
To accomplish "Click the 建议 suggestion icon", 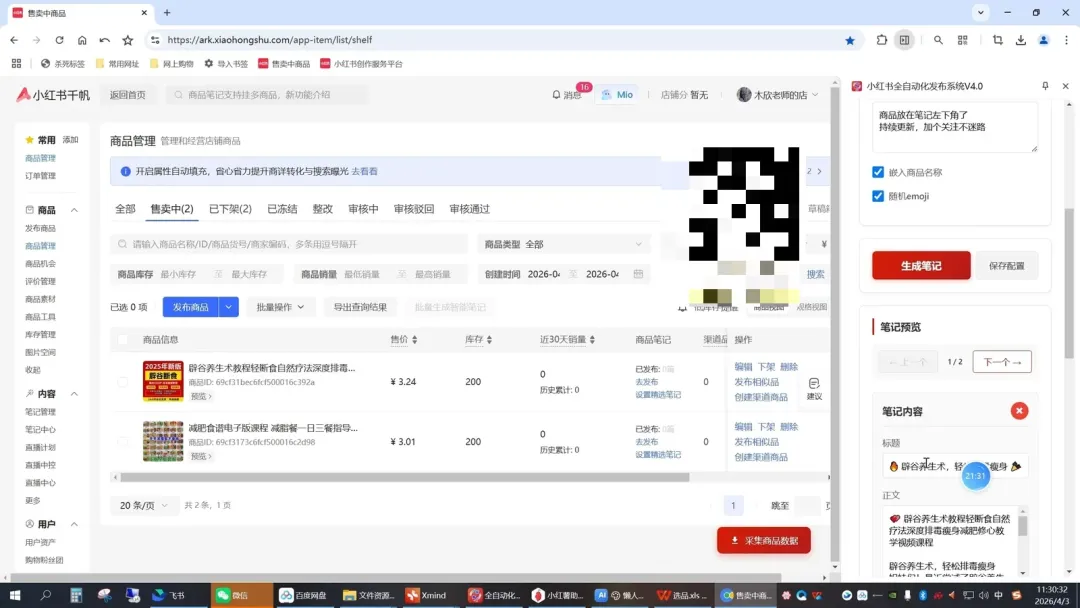I will (814, 388).
